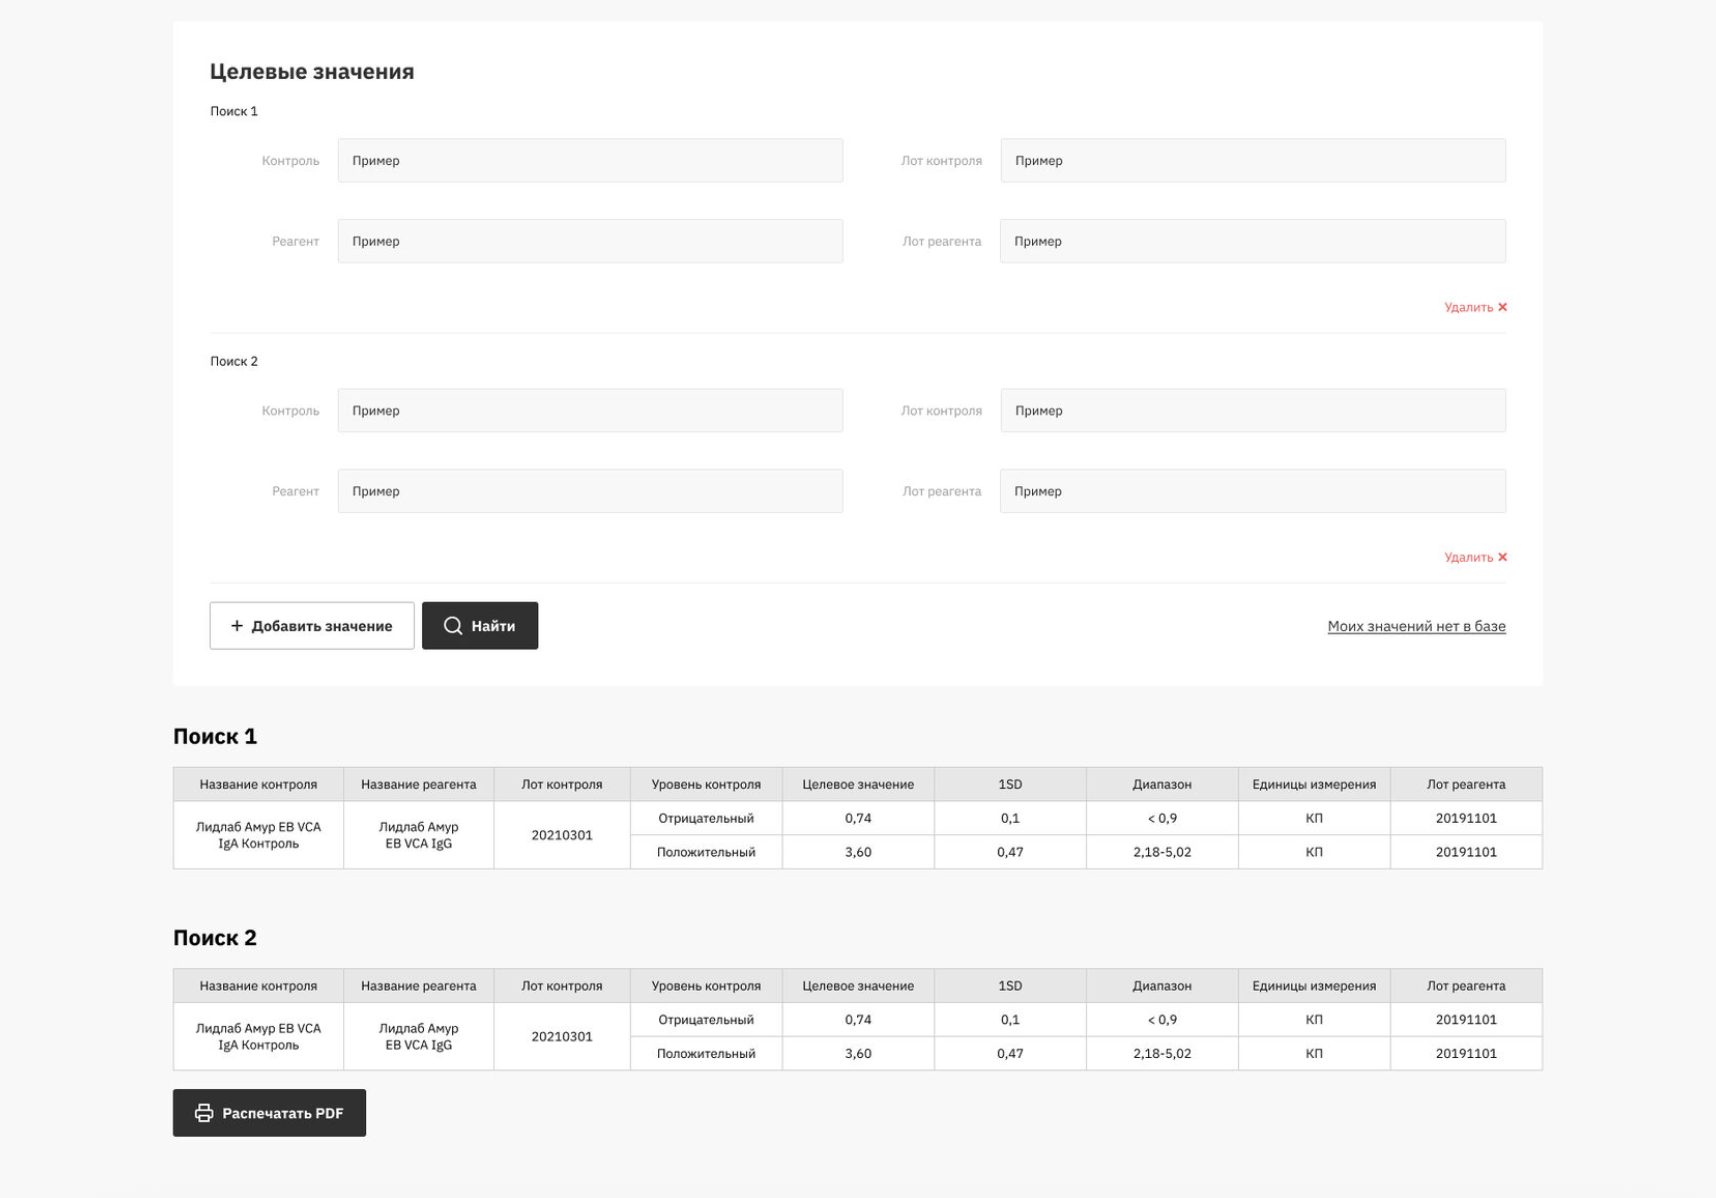Click the Реагент field in Поиск 2

tap(590, 491)
